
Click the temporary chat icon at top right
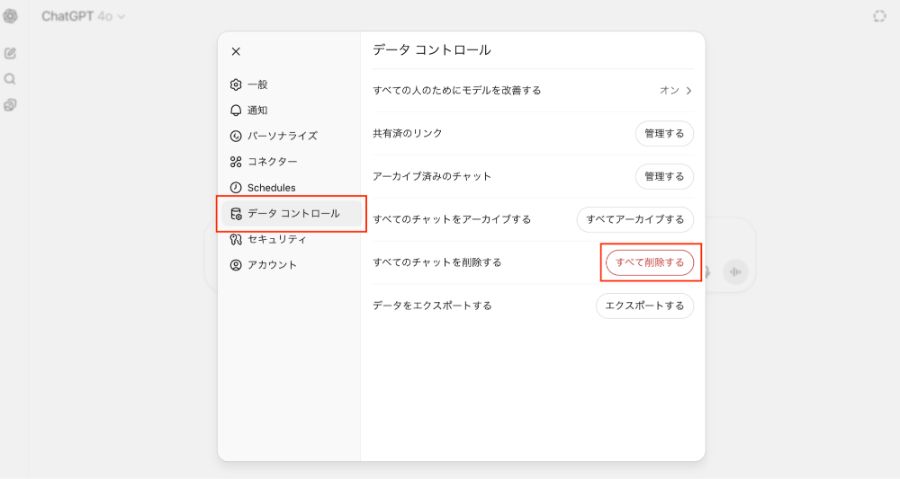pos(879,16)
